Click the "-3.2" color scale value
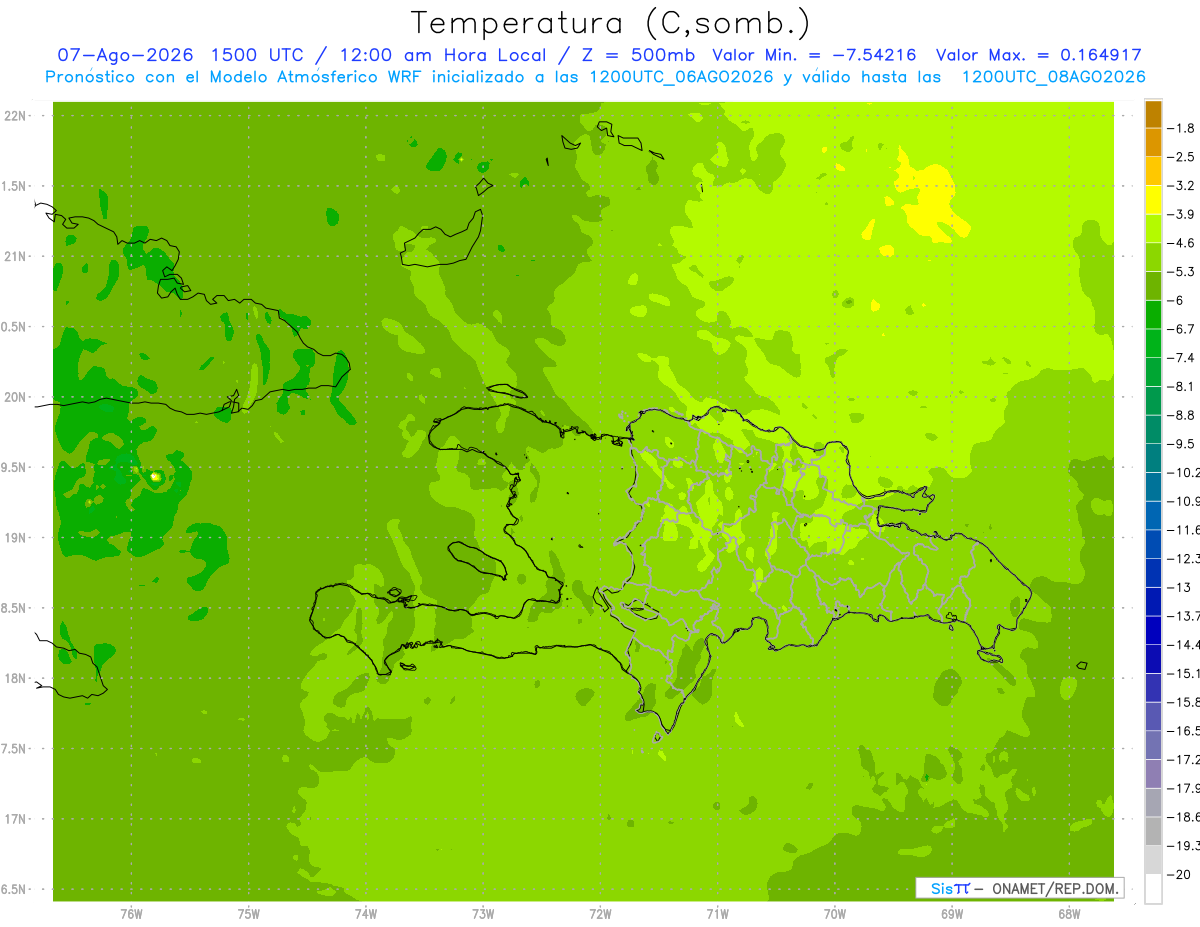1200x927 pixels. coord(1182,185)
